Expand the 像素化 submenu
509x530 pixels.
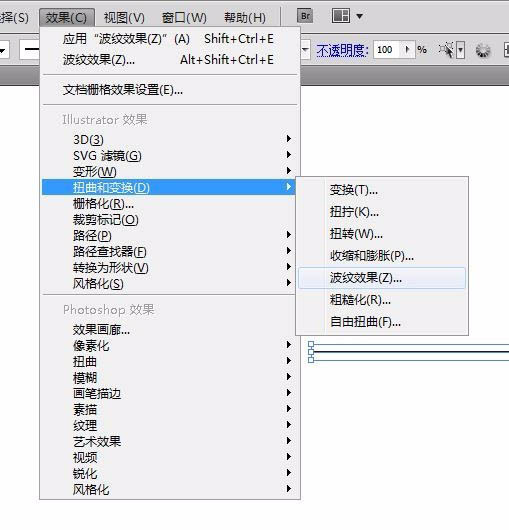coord(170,345)
